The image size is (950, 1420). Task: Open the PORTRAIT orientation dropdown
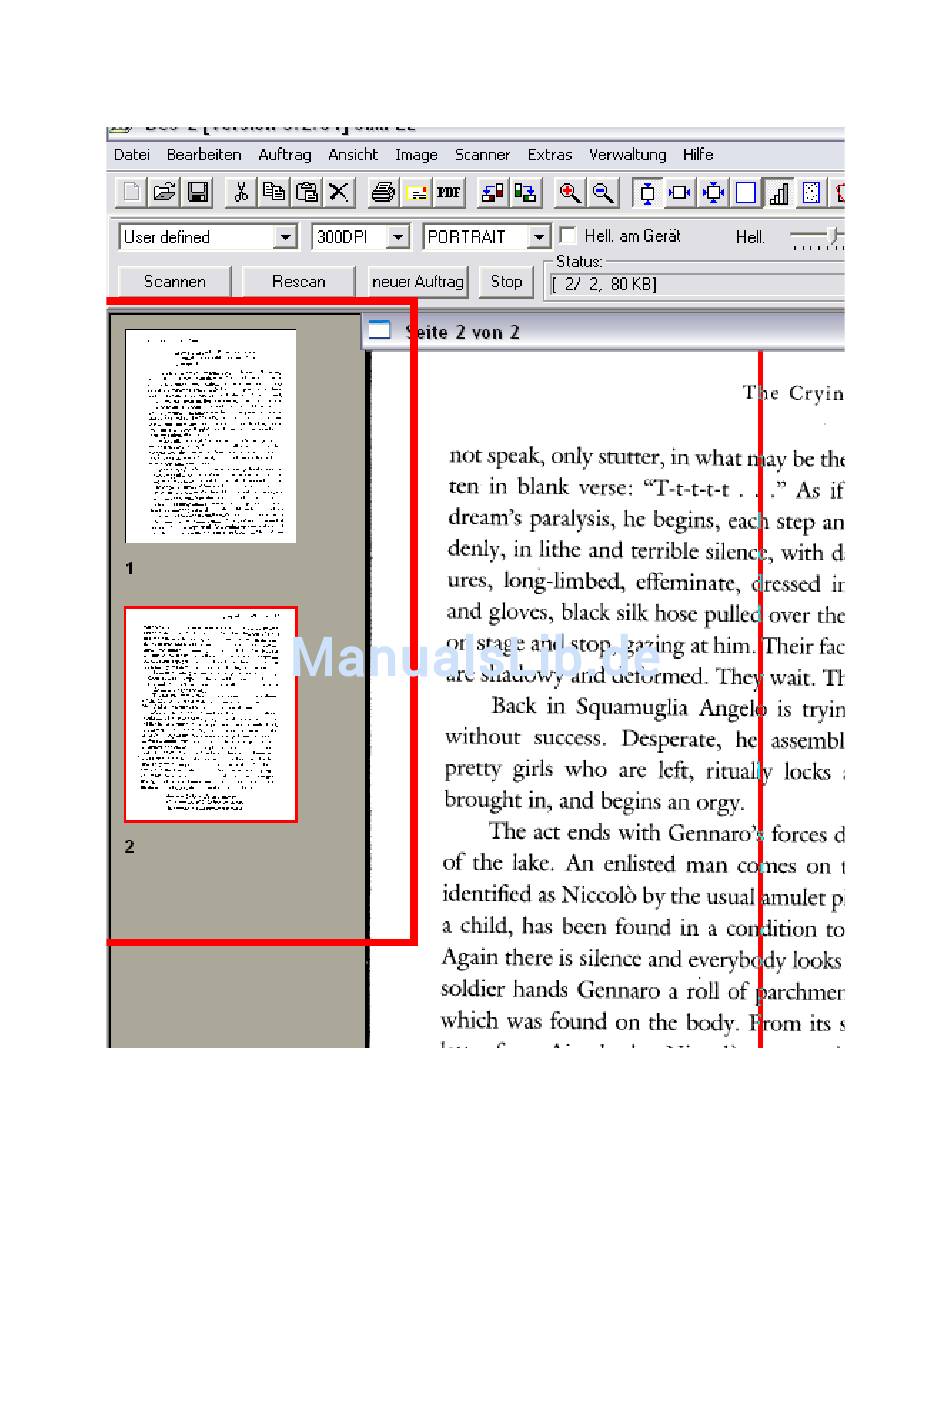(539, 237)
